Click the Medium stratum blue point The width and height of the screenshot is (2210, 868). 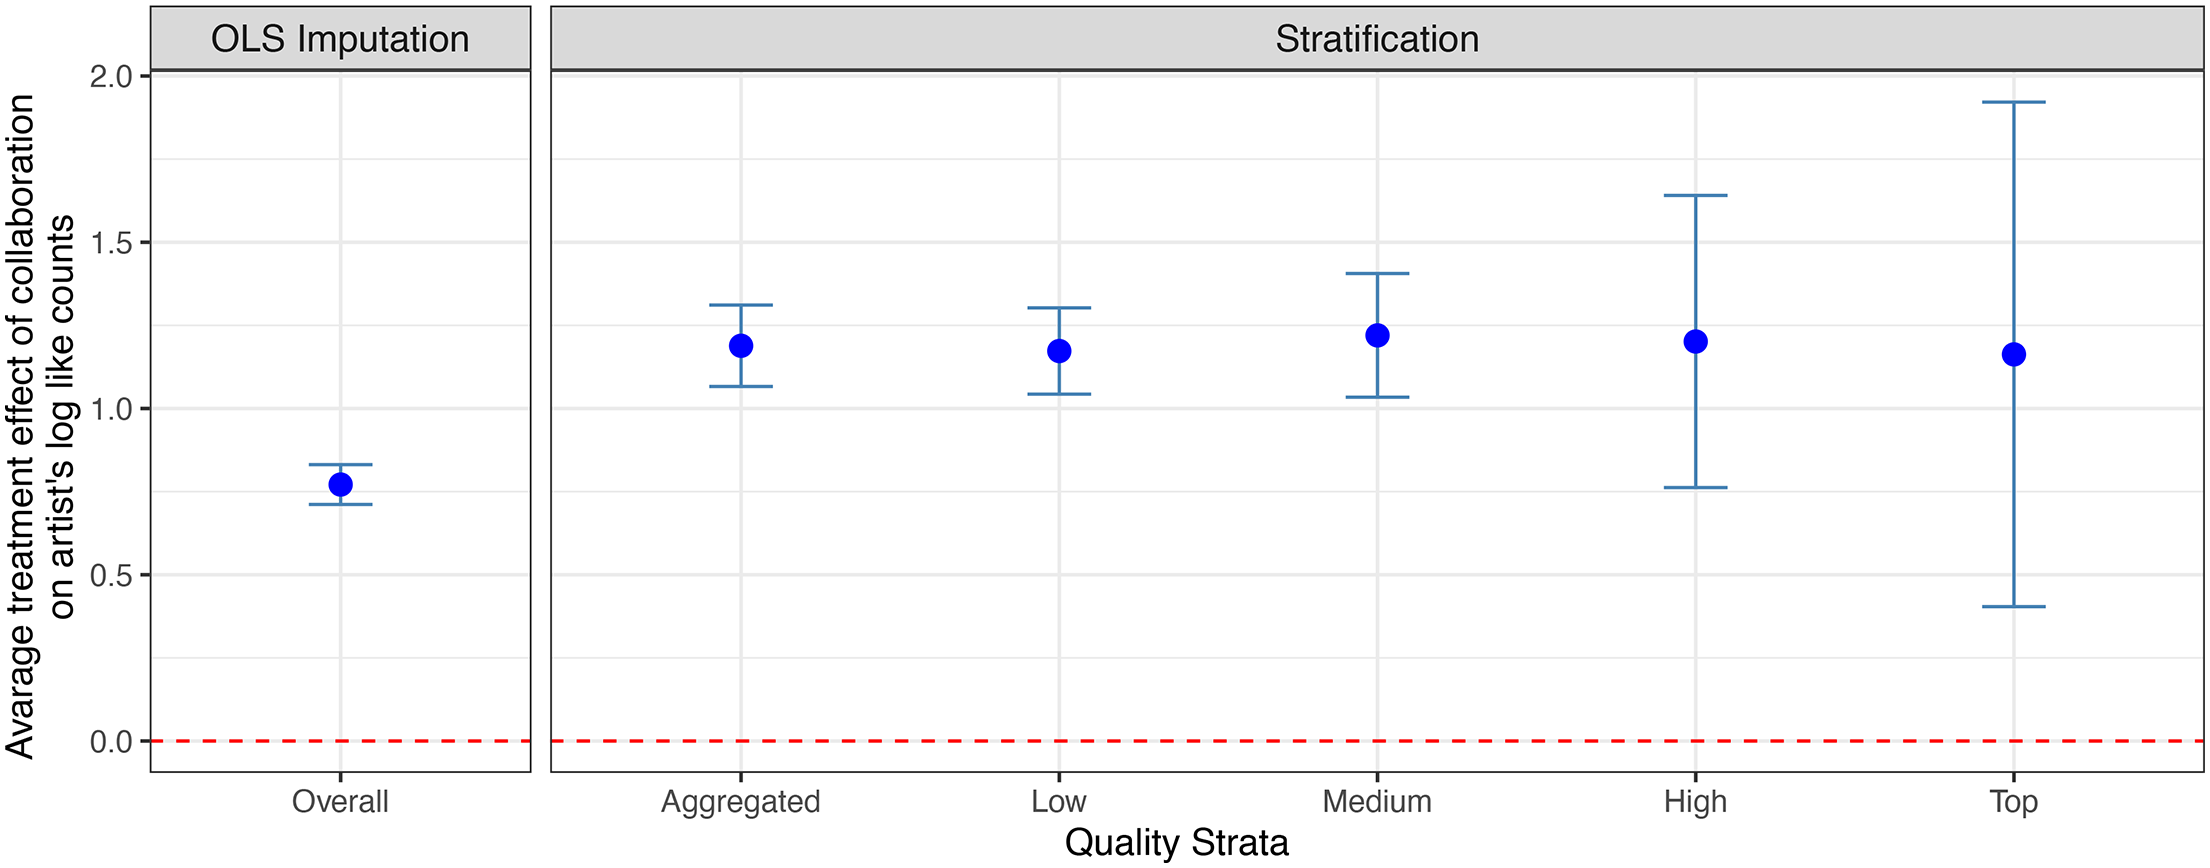tap(1377, 336)
